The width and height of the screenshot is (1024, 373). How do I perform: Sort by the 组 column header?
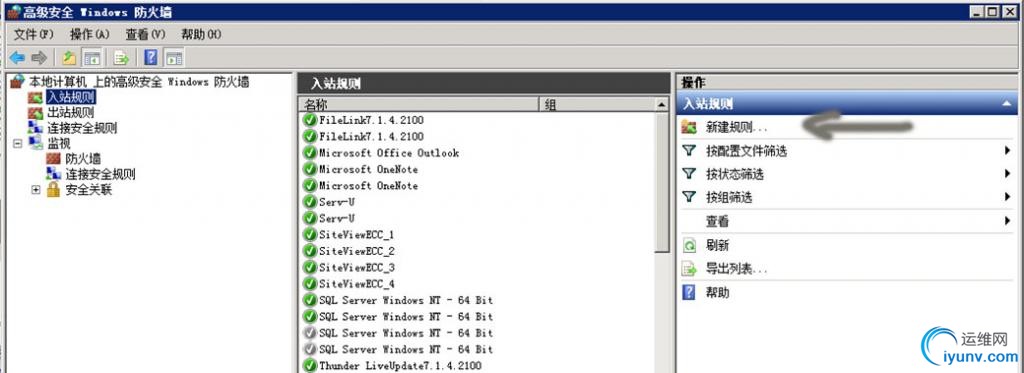point(596,105)
